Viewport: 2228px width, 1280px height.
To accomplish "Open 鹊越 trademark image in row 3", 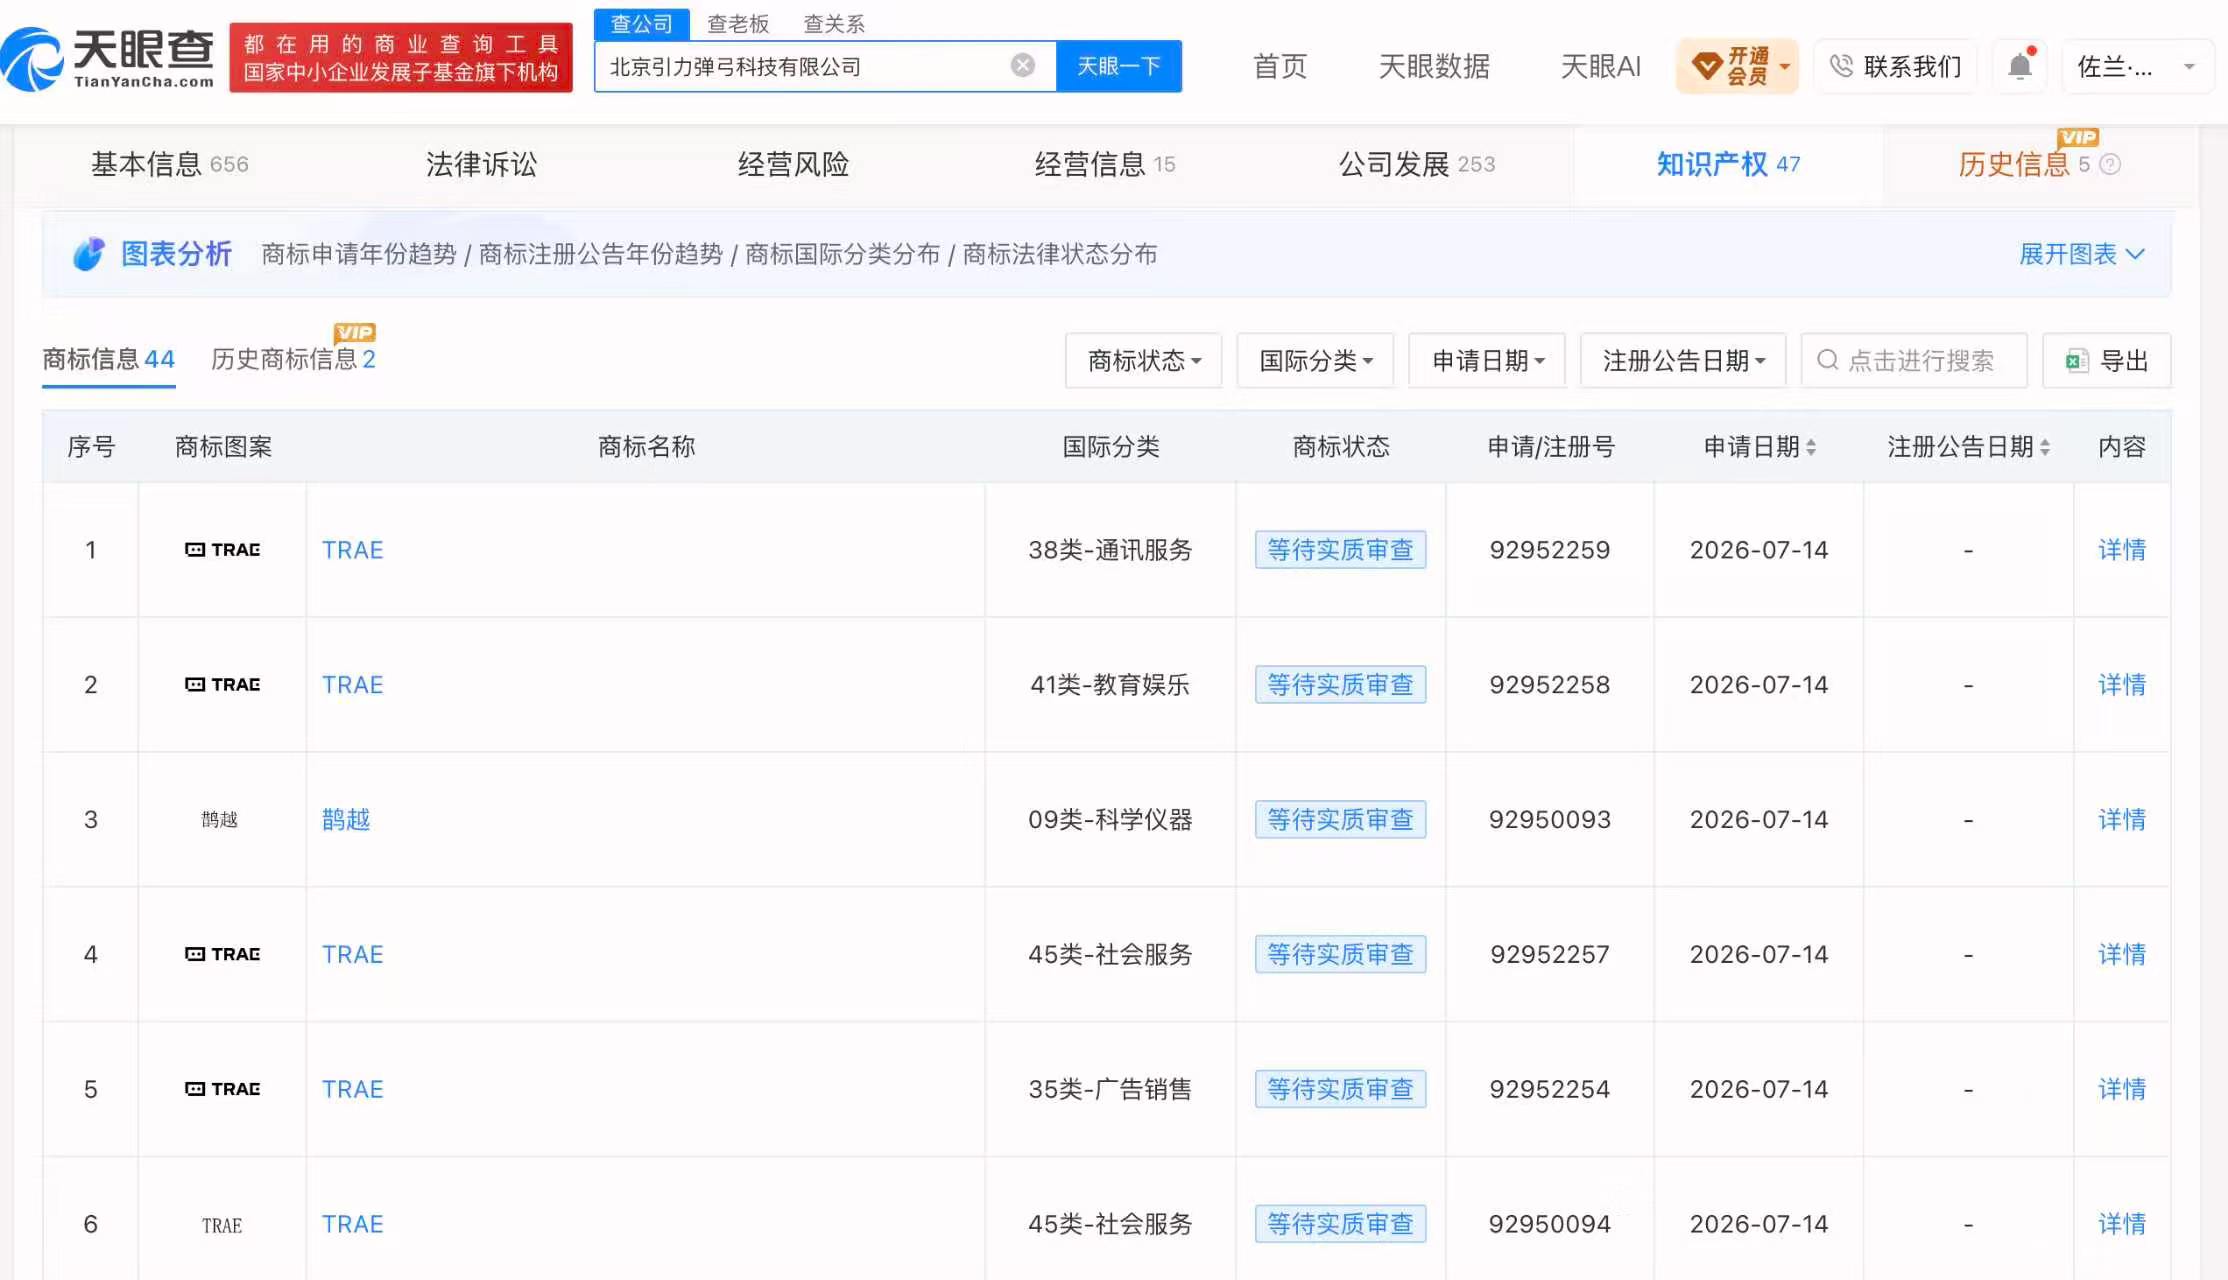I will 220,820.
